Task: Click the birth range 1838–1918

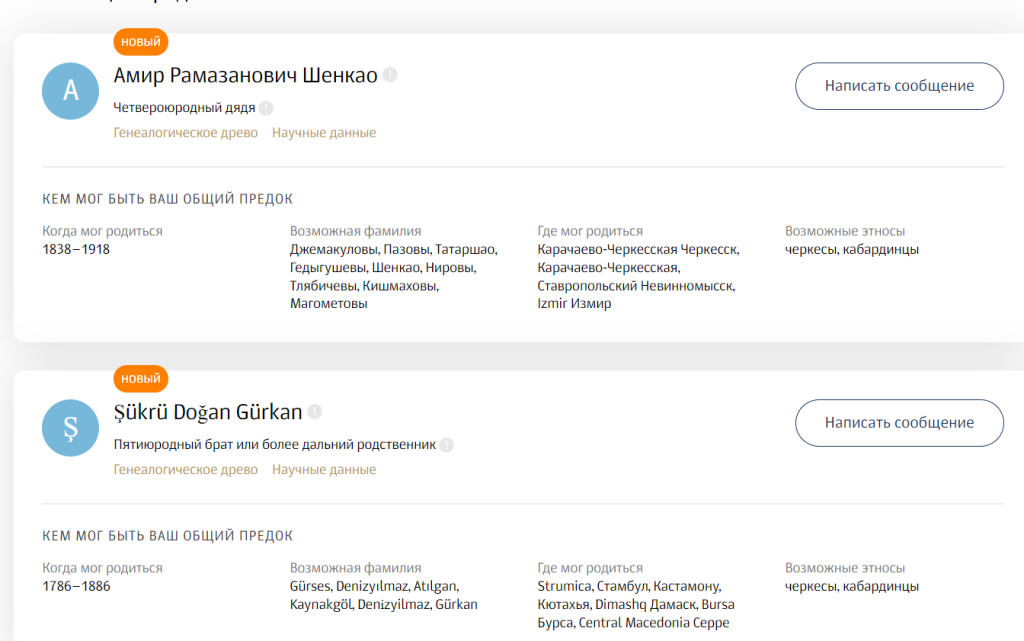Action: coord(77,249)
